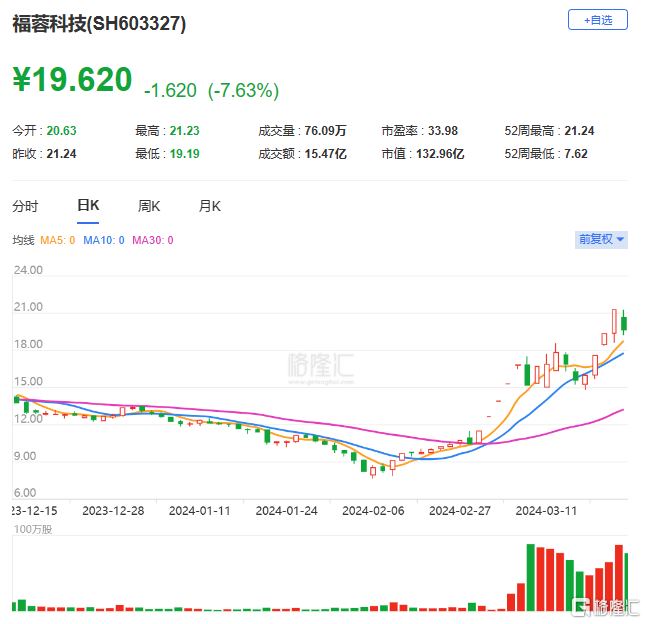Viewport: 646px width, 624px height.
Task: Select the price change -1.620
Action: 170,91
